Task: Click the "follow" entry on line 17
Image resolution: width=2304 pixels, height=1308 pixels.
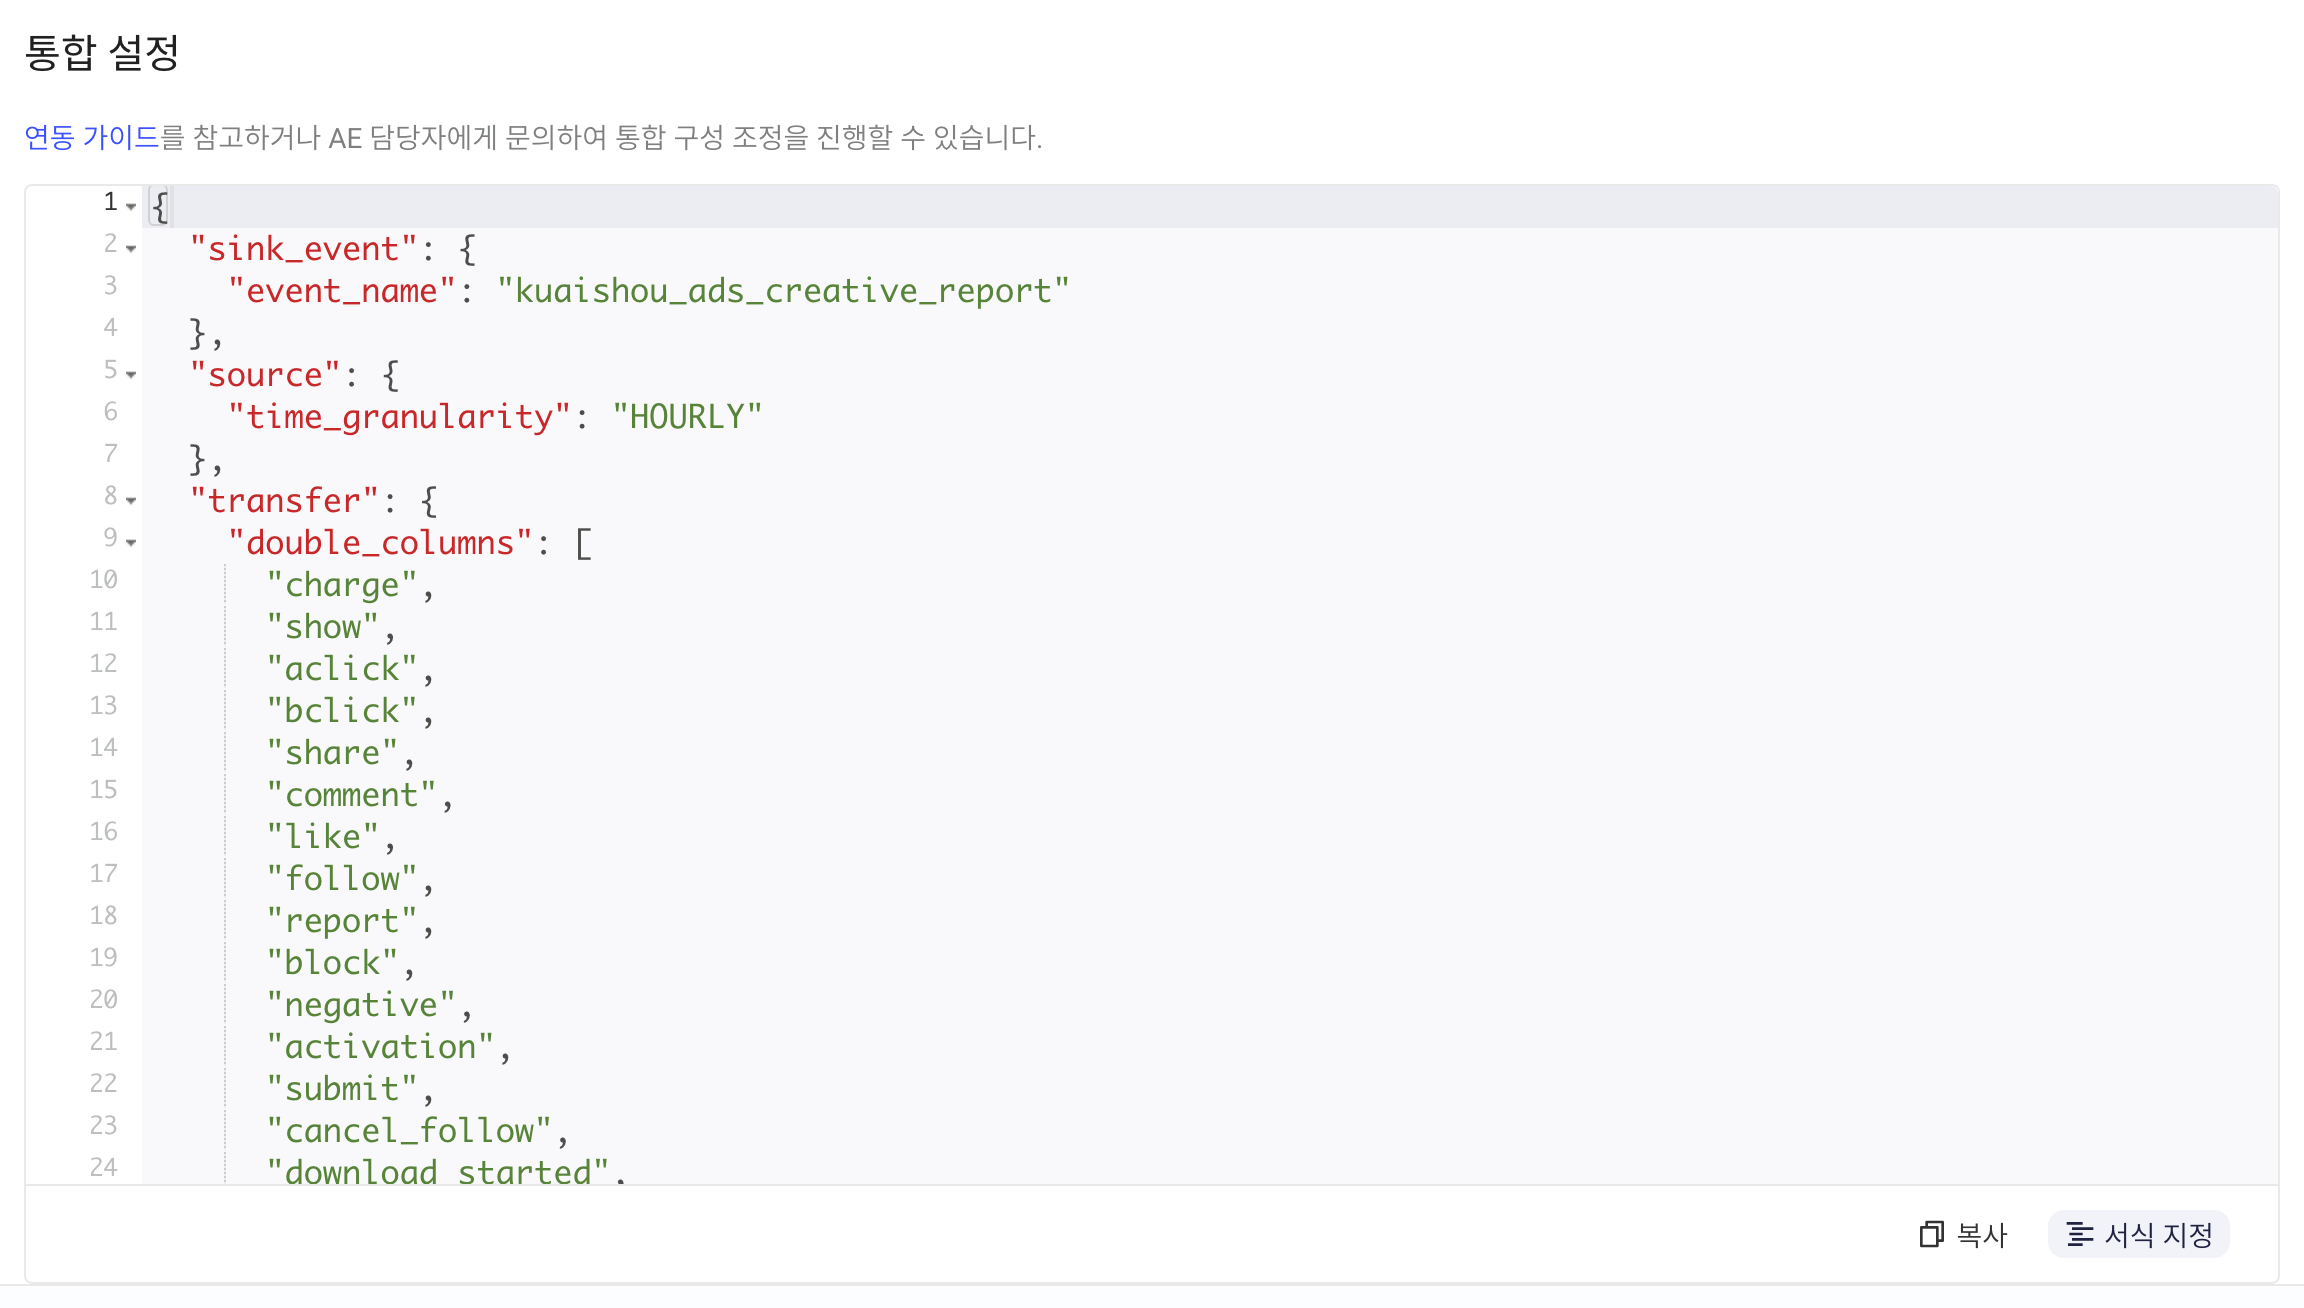Action: pos(342,879)
